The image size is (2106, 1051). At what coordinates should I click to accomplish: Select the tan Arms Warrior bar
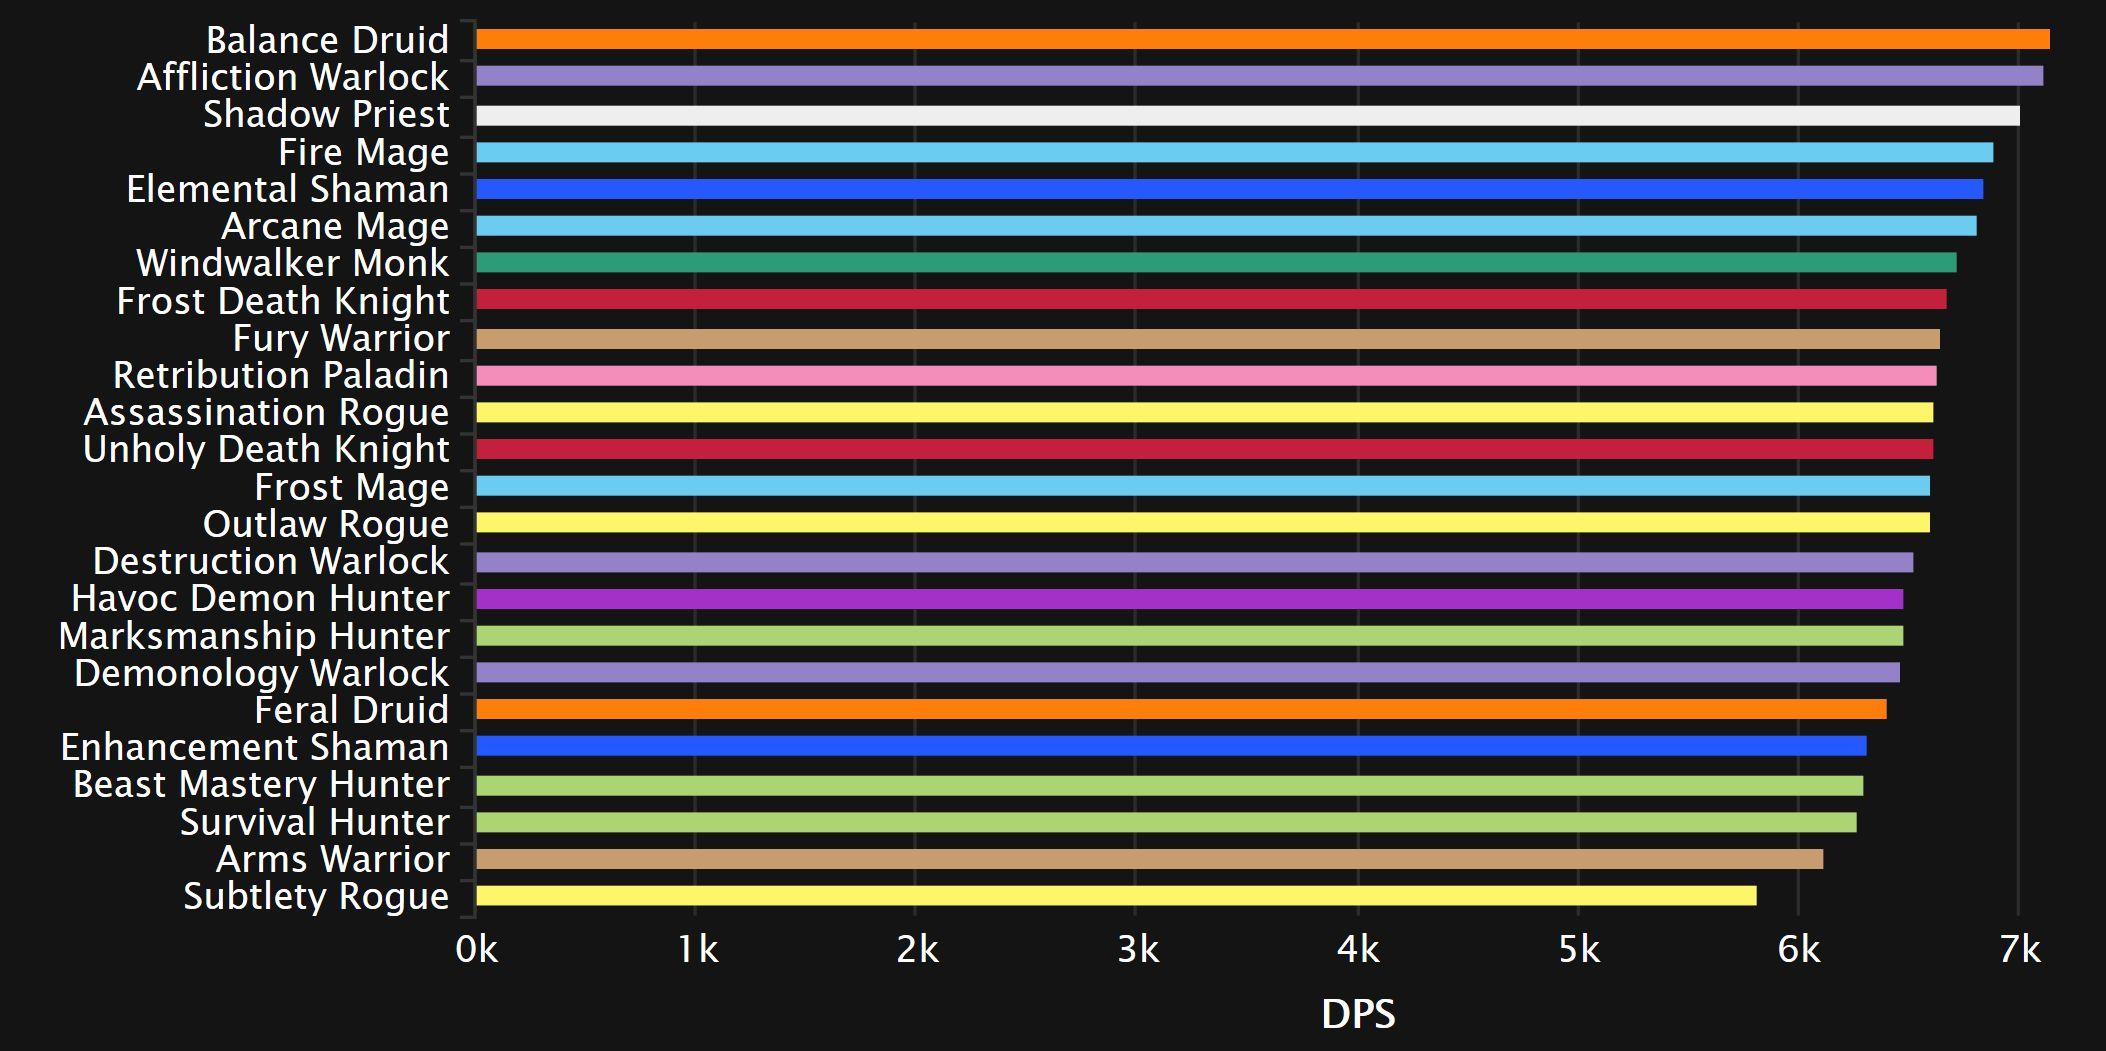(1150, 859)
